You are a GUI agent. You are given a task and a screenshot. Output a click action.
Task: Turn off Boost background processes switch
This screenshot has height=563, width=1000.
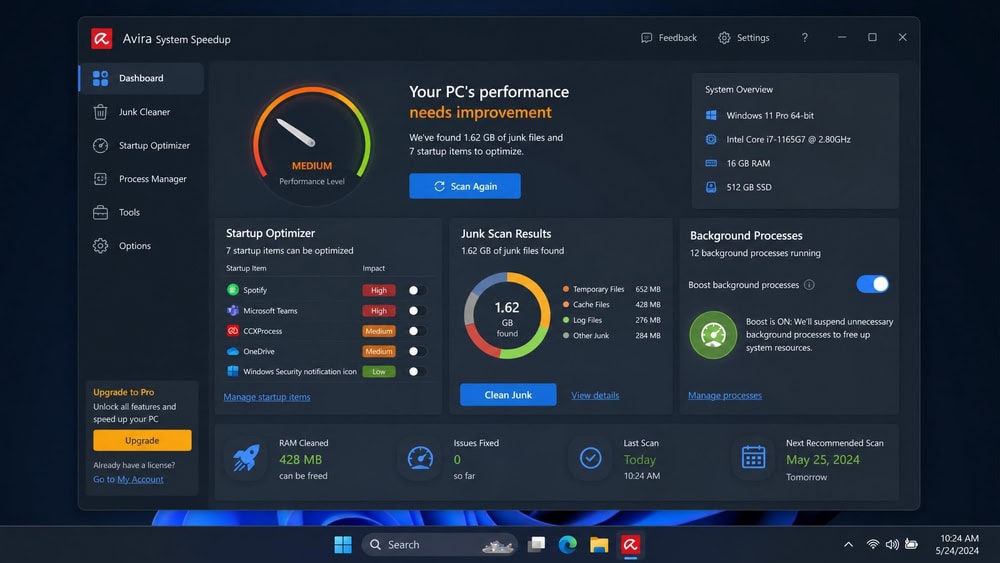click(x=872, y=284)
